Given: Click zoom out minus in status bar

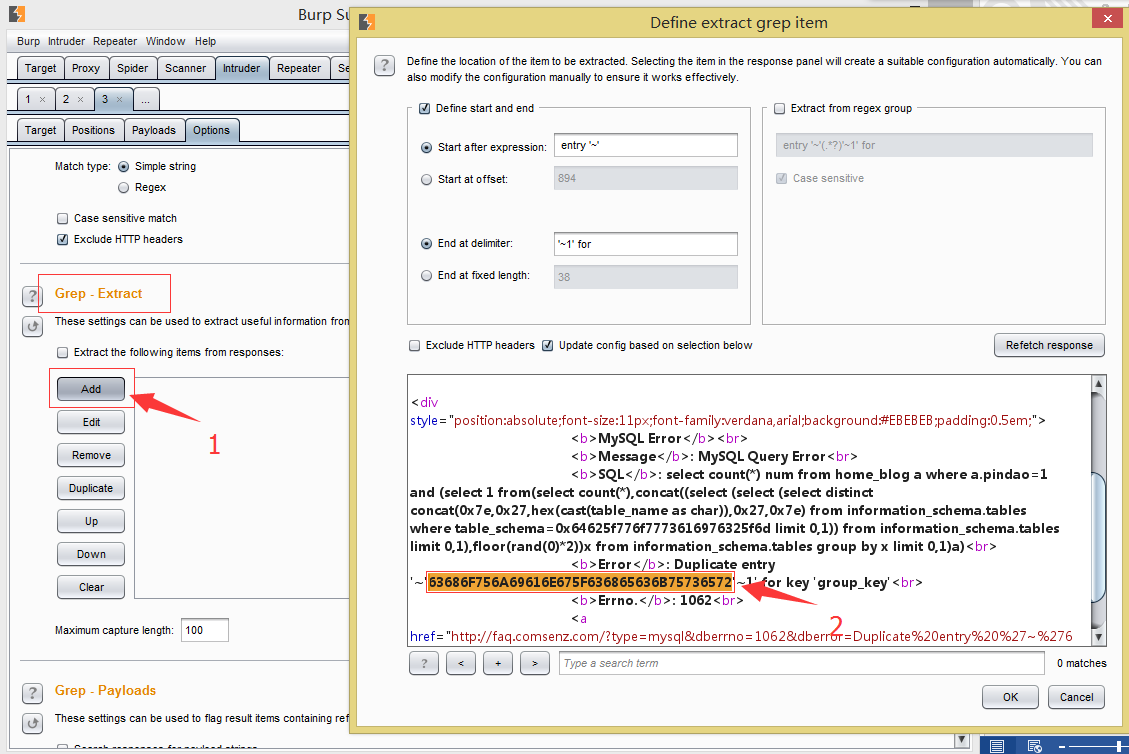Looking at the screenshot, I should tap(1061, 746).
